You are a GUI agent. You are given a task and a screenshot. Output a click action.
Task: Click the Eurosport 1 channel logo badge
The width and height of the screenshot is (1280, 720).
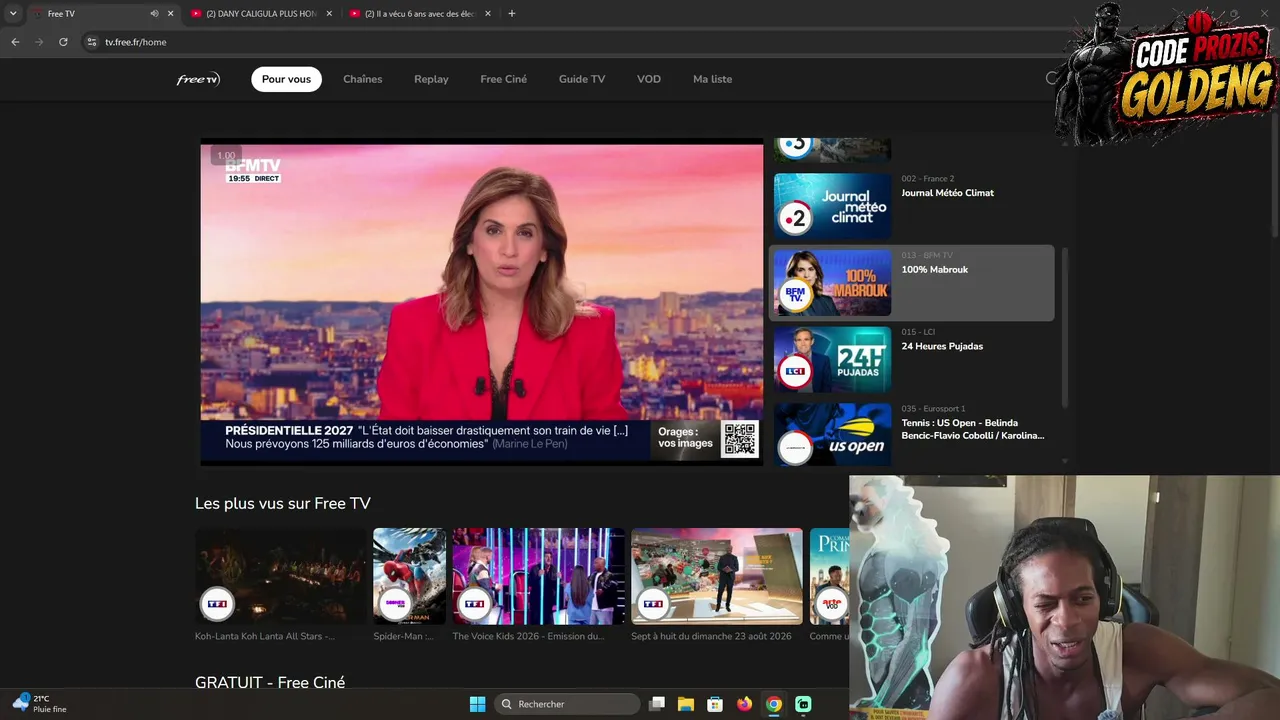tap(796, 448)
